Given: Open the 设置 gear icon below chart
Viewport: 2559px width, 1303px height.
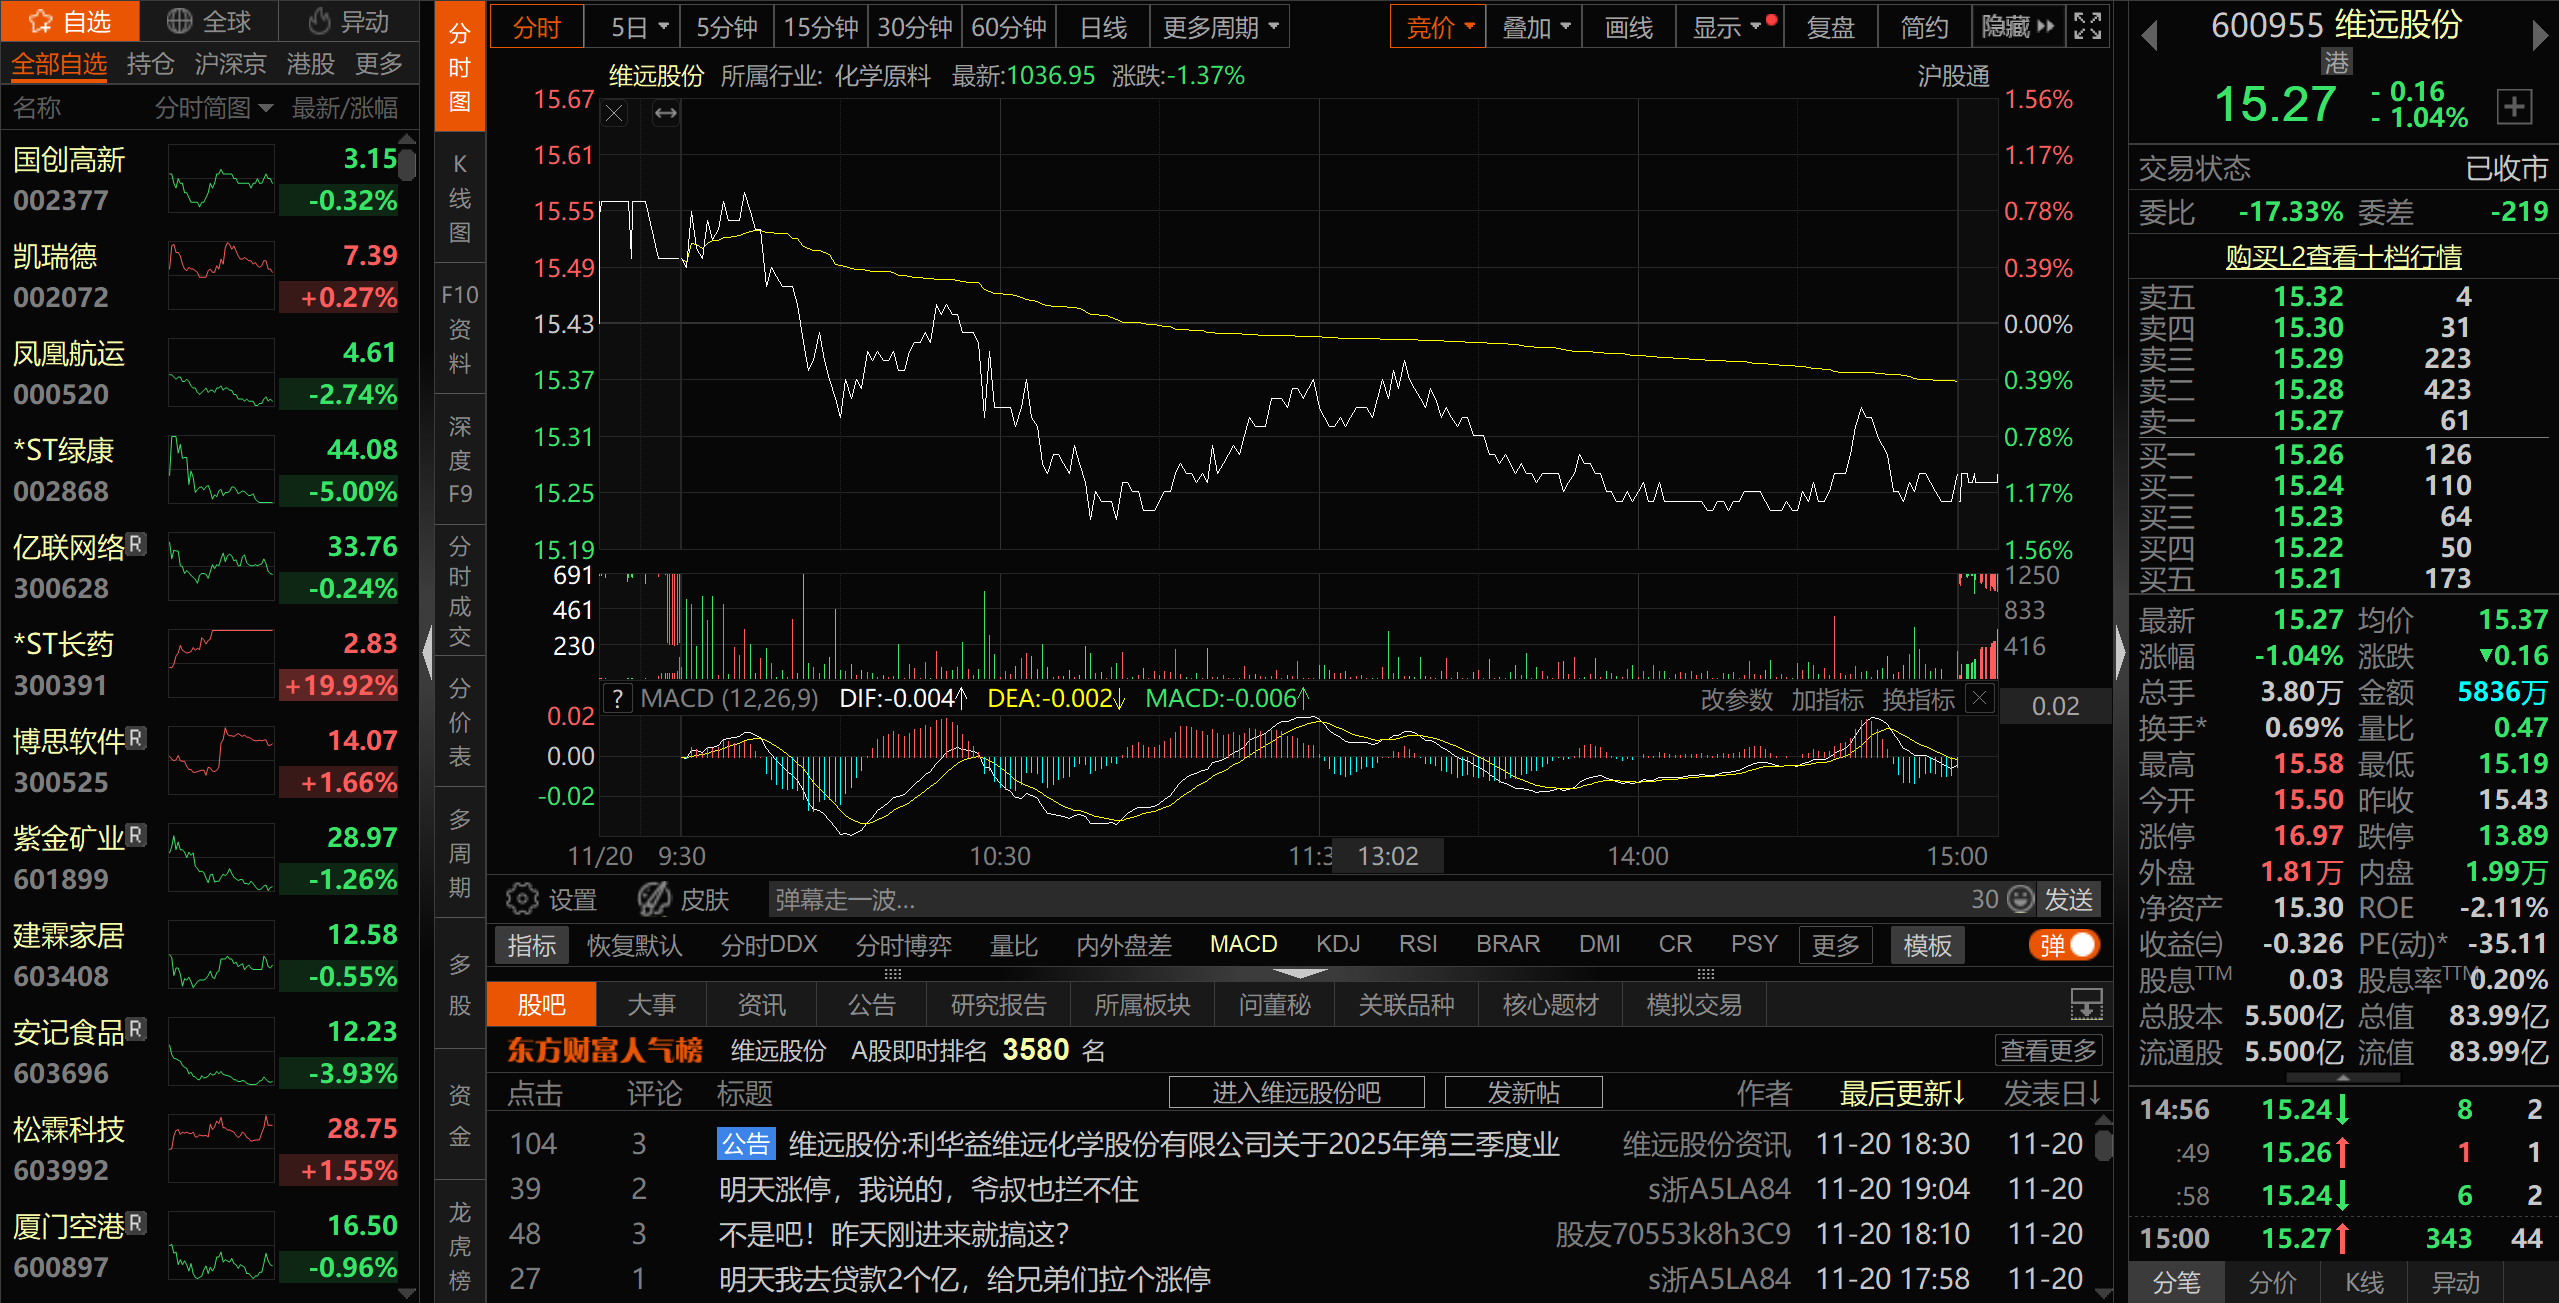Looking at the screenshot, I should [522, 899].
